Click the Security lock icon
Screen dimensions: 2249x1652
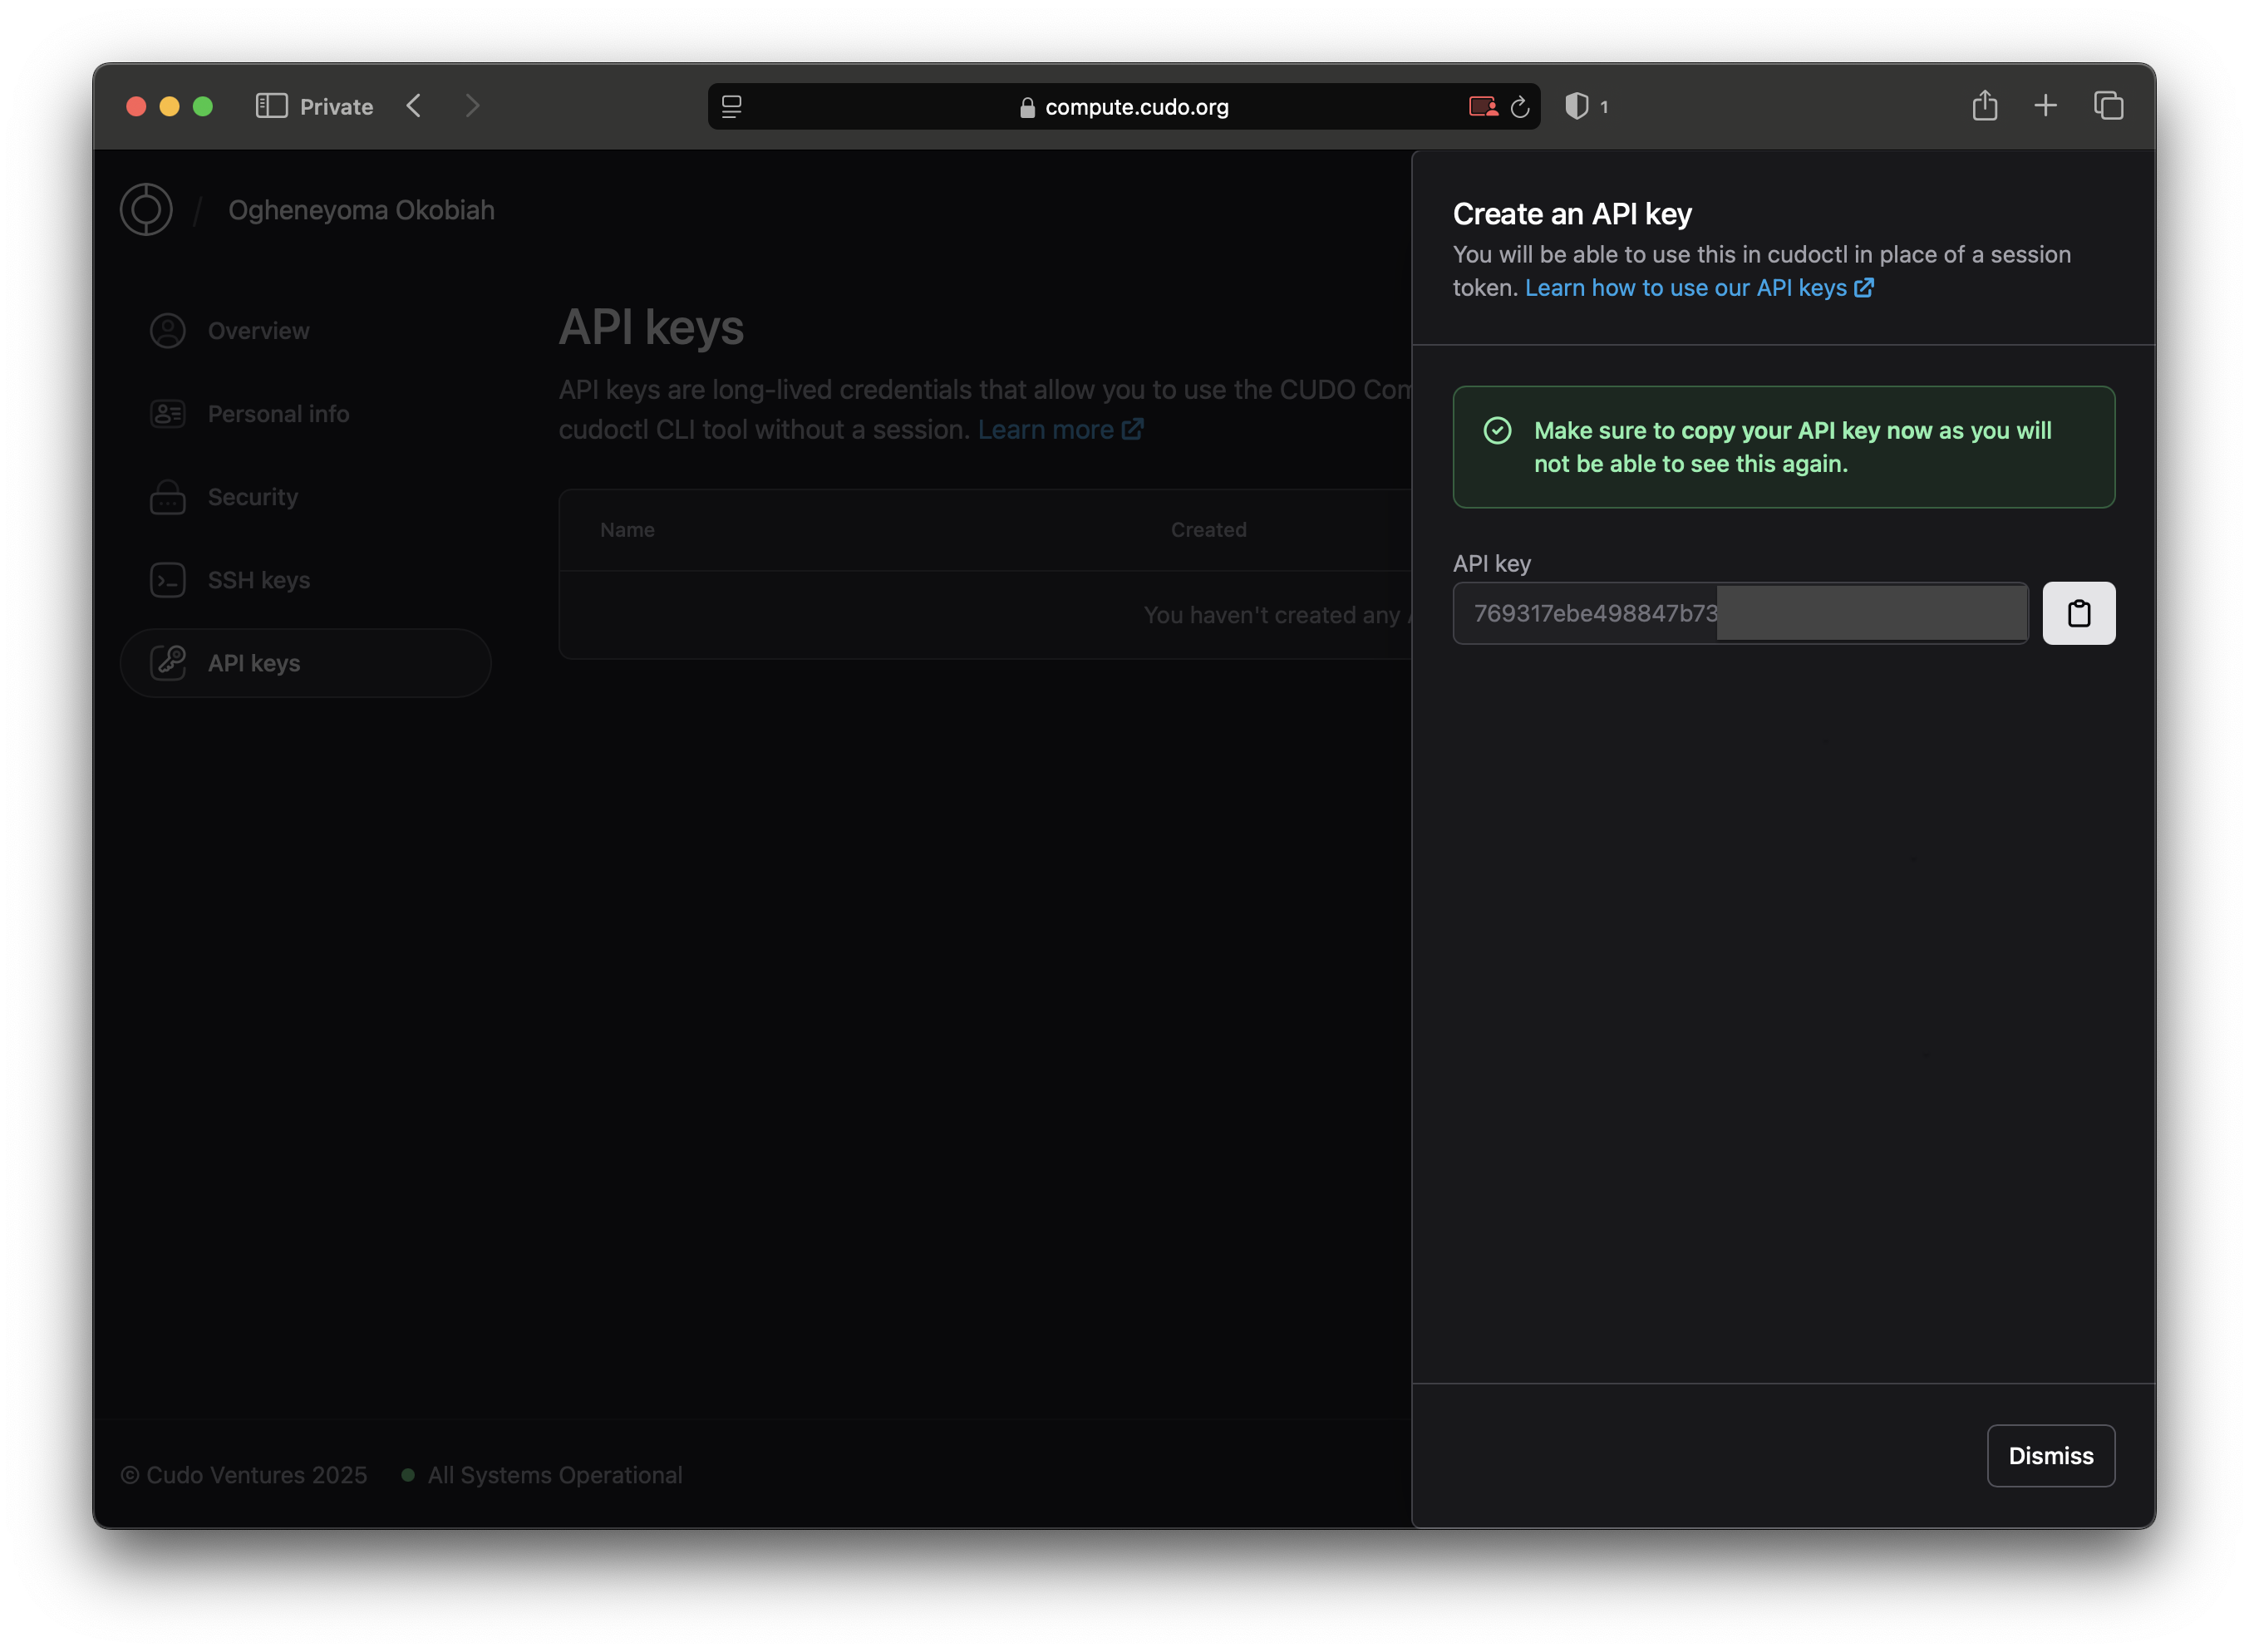click(168, 497)
